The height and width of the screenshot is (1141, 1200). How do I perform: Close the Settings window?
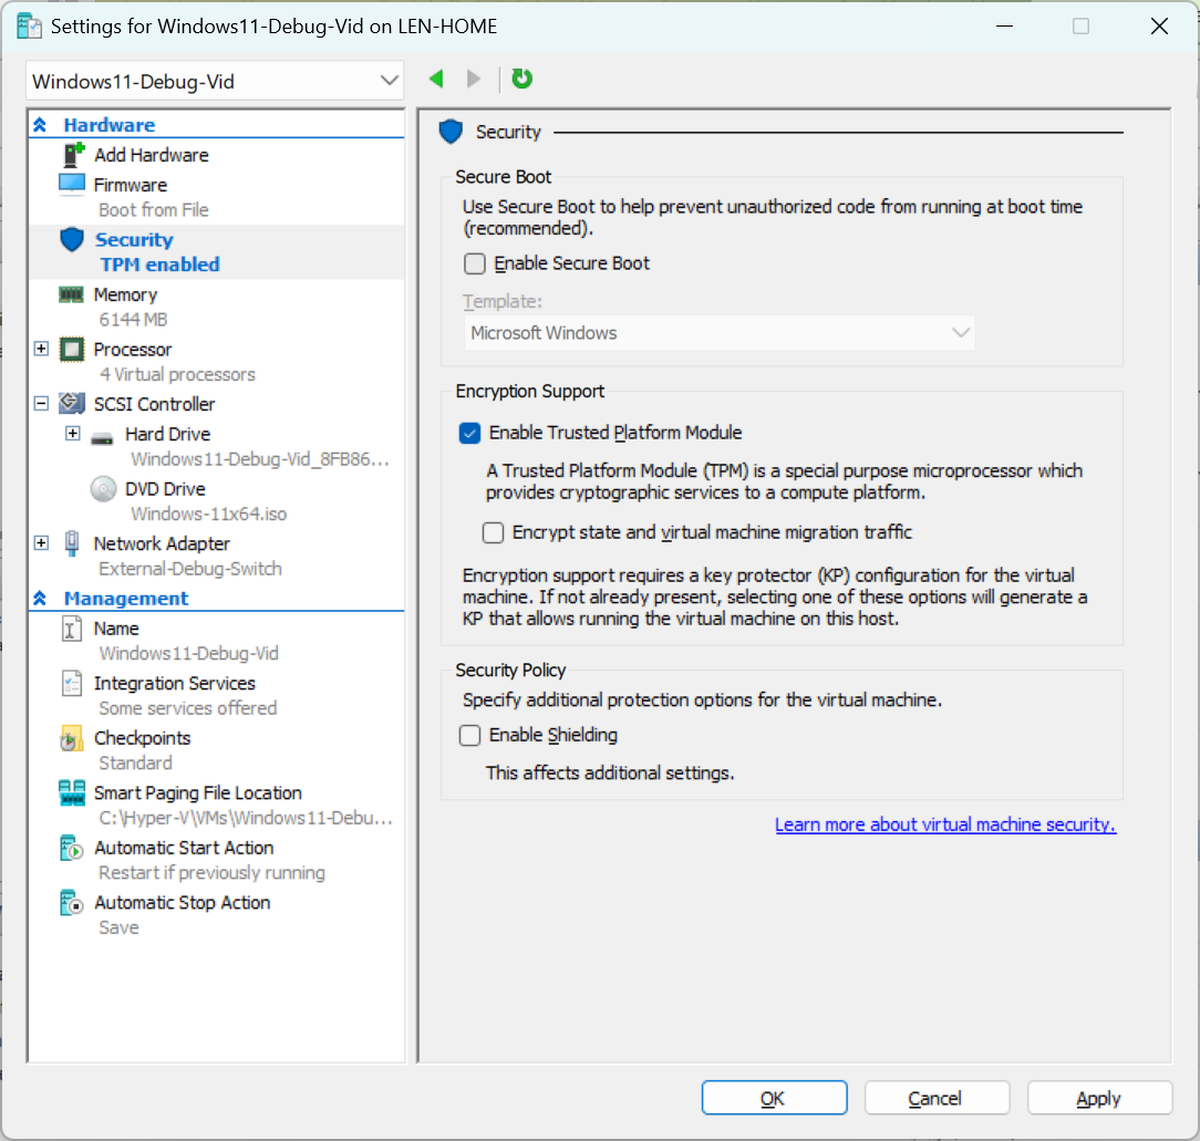click(x=1159, y=26)
